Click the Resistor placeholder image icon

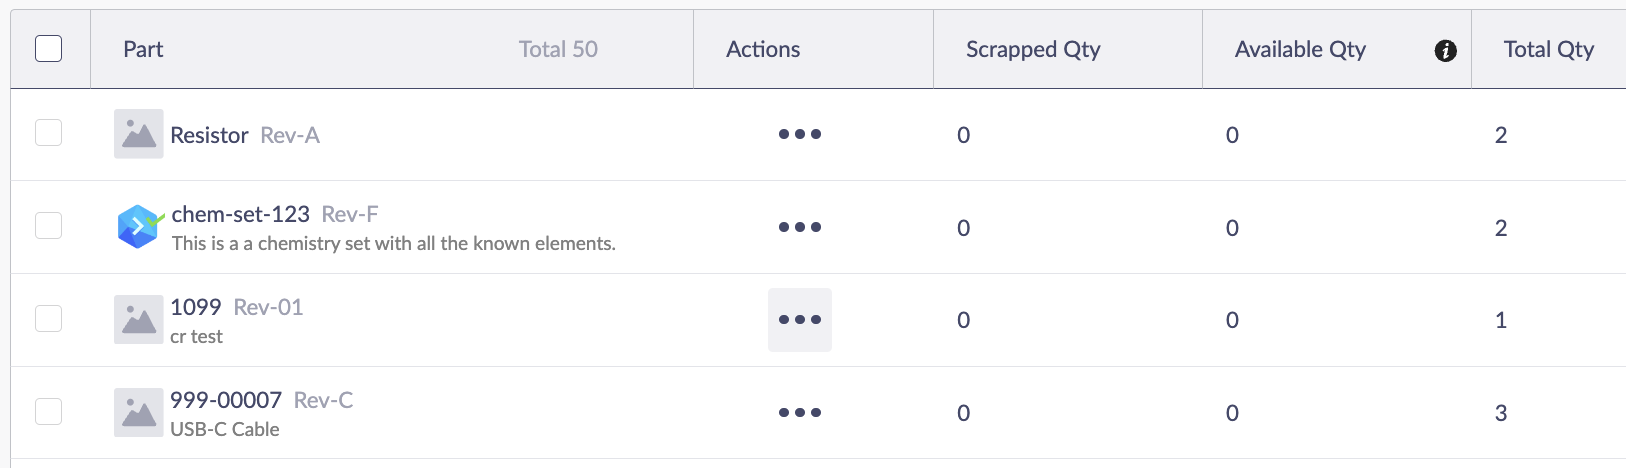138,134
